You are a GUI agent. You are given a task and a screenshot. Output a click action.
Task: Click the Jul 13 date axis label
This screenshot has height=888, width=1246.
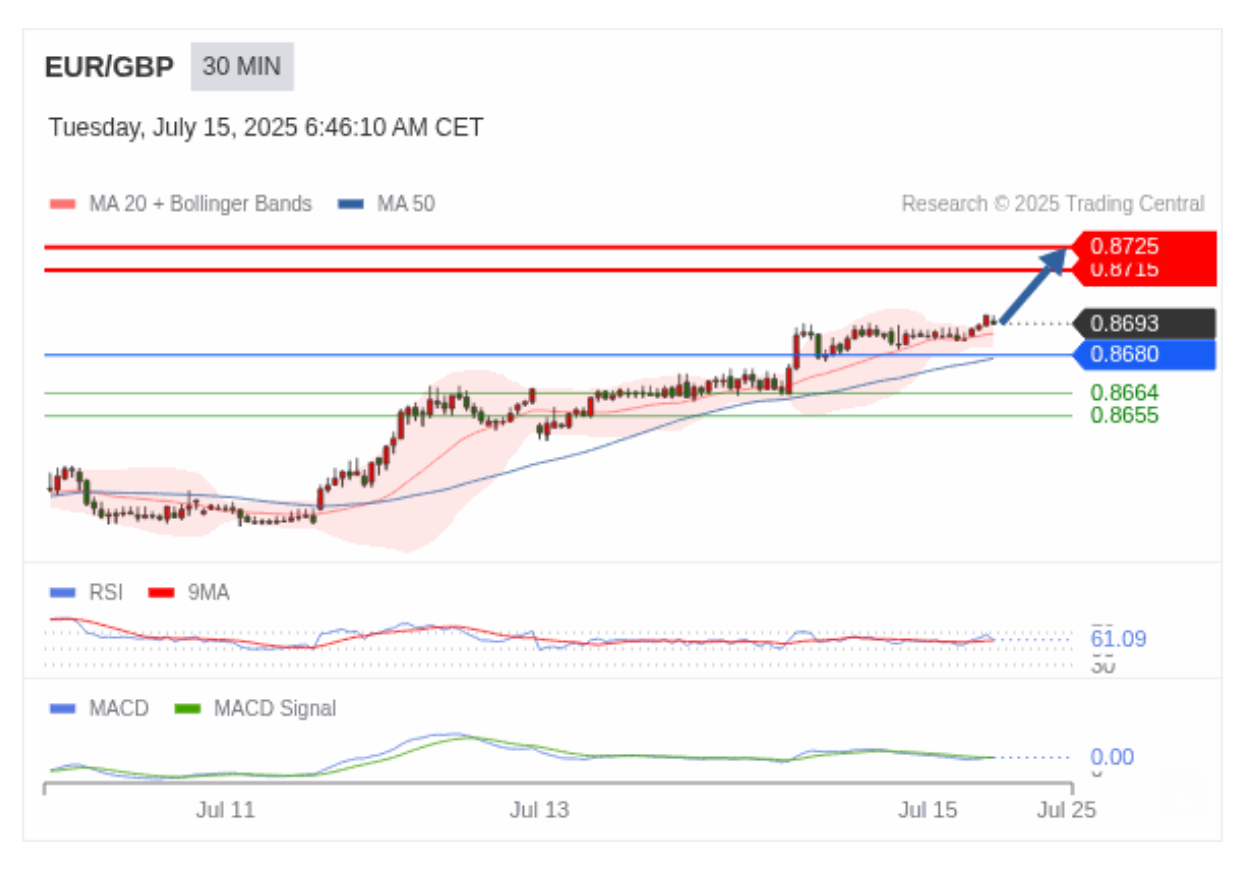(539, 810)
